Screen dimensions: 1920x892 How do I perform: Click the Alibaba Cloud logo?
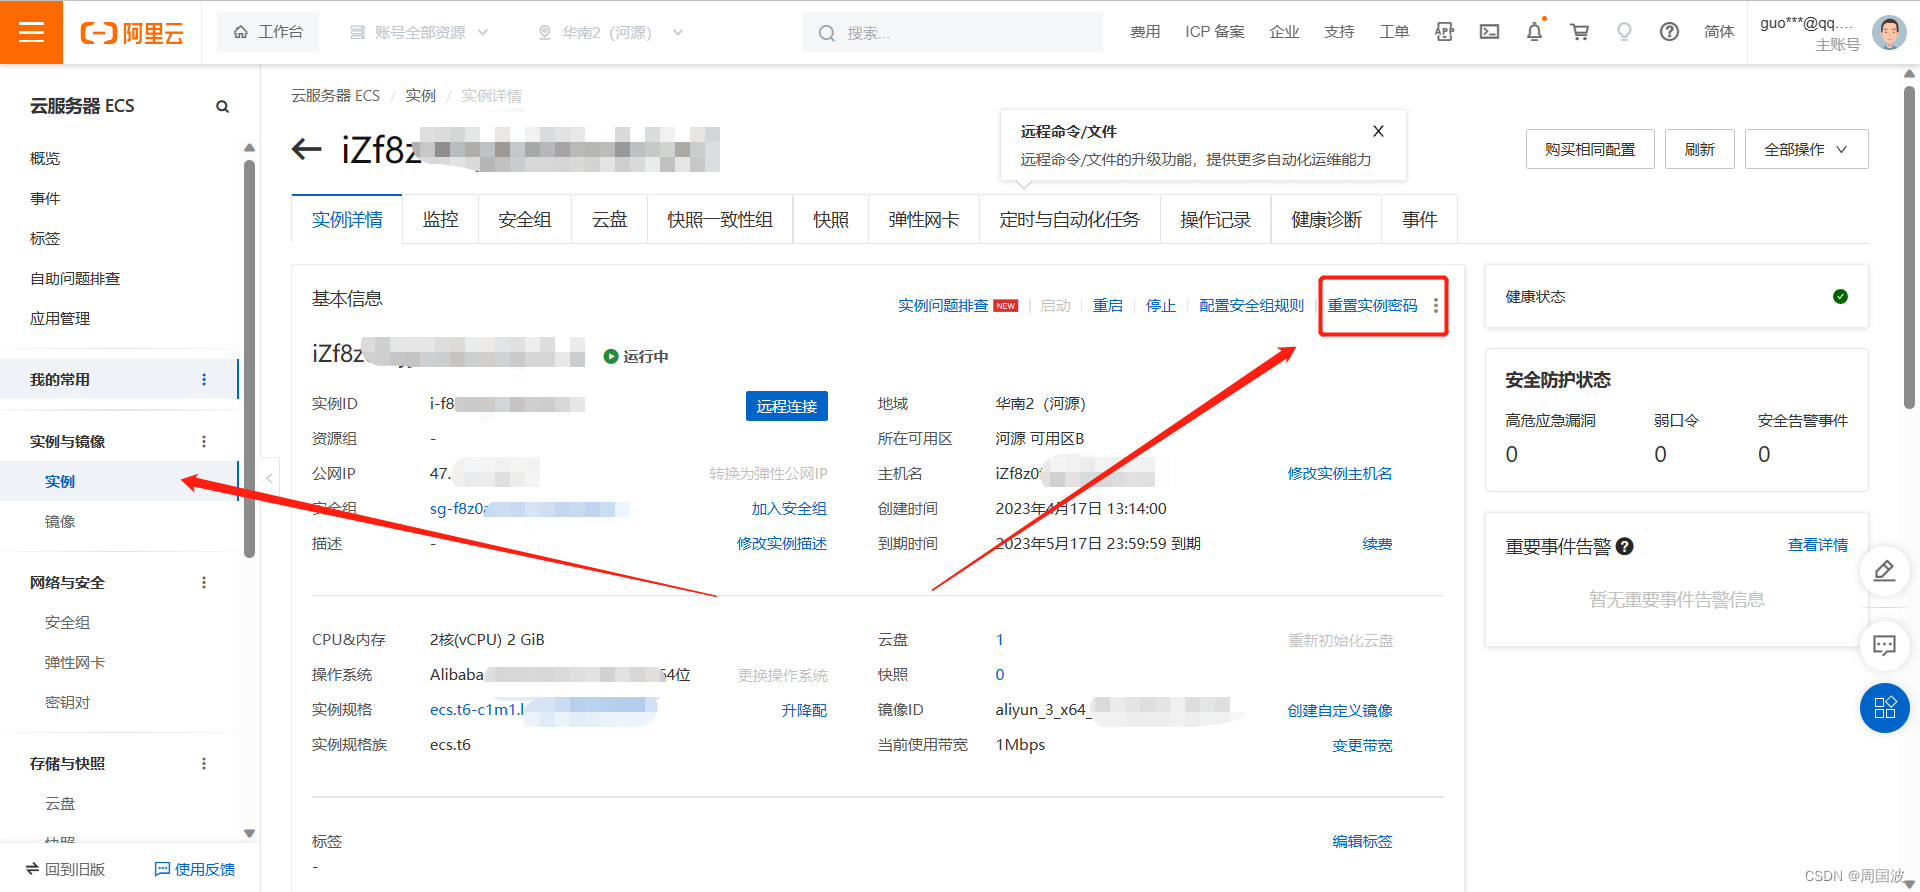pos(132,33)
